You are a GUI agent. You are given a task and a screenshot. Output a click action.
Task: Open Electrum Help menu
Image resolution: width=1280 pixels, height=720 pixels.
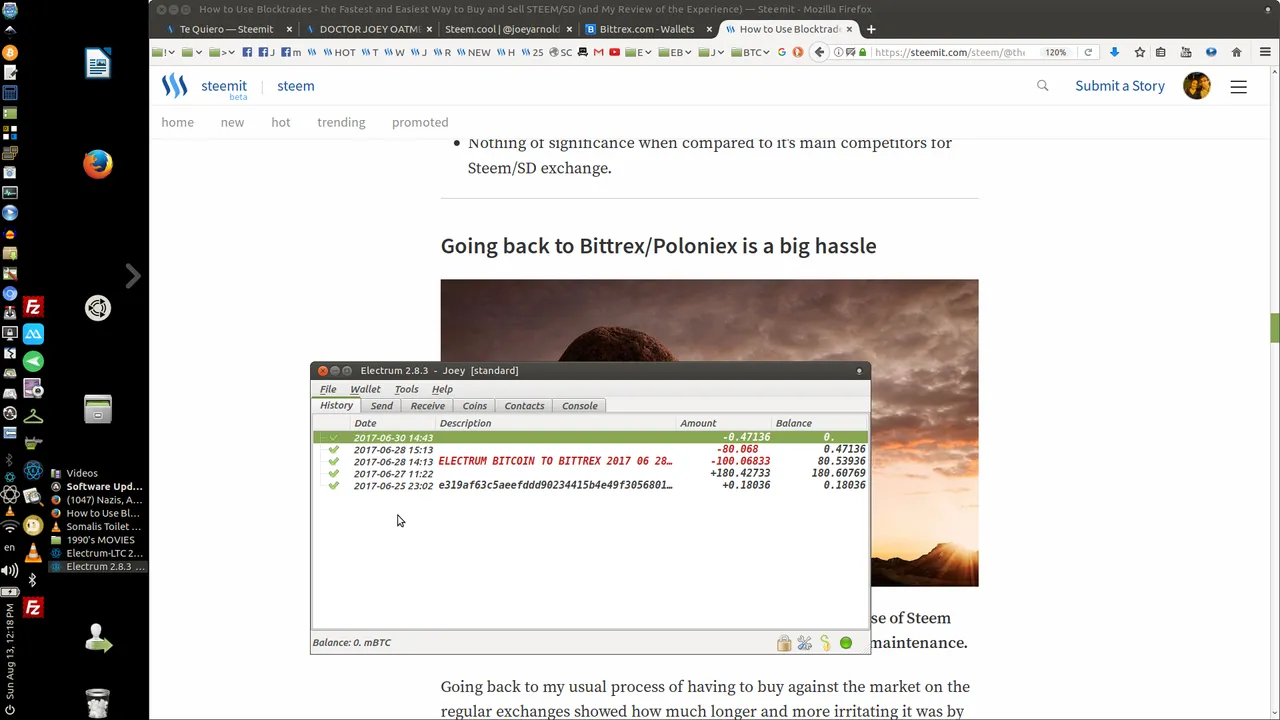[442, 389]
